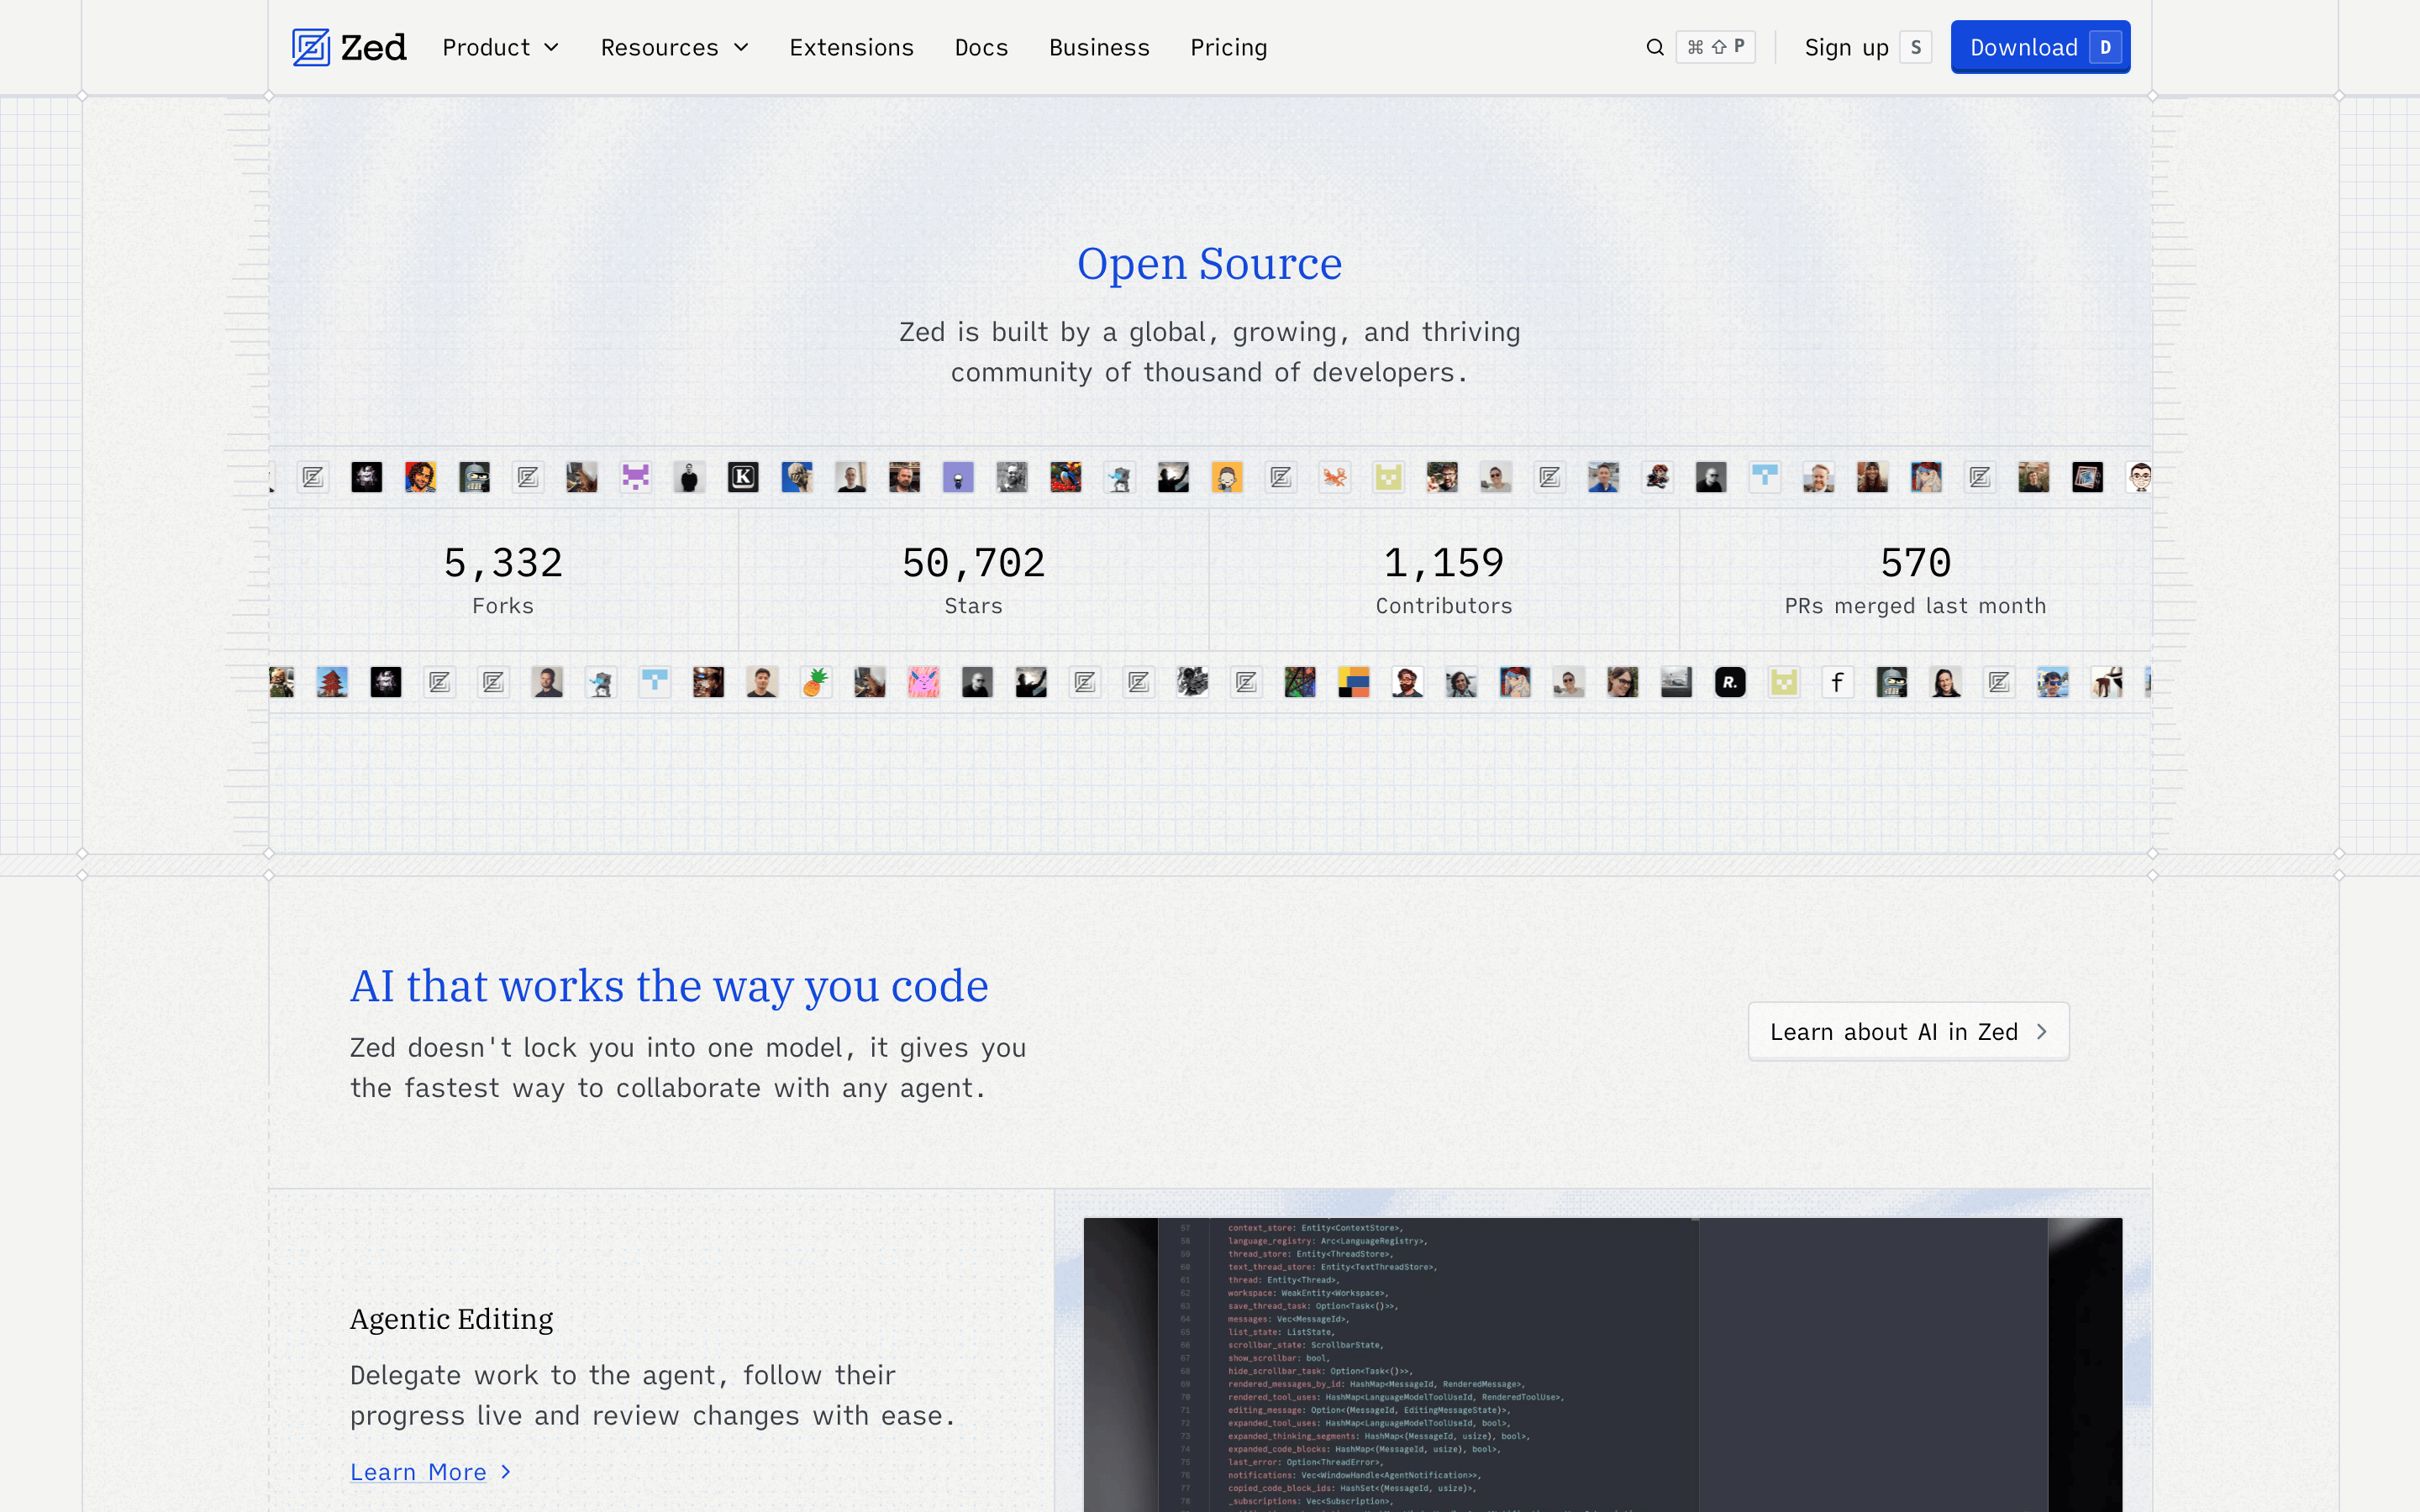Open the Business nav link
Viewport: 2420px width, 1512px height.
1099,47
